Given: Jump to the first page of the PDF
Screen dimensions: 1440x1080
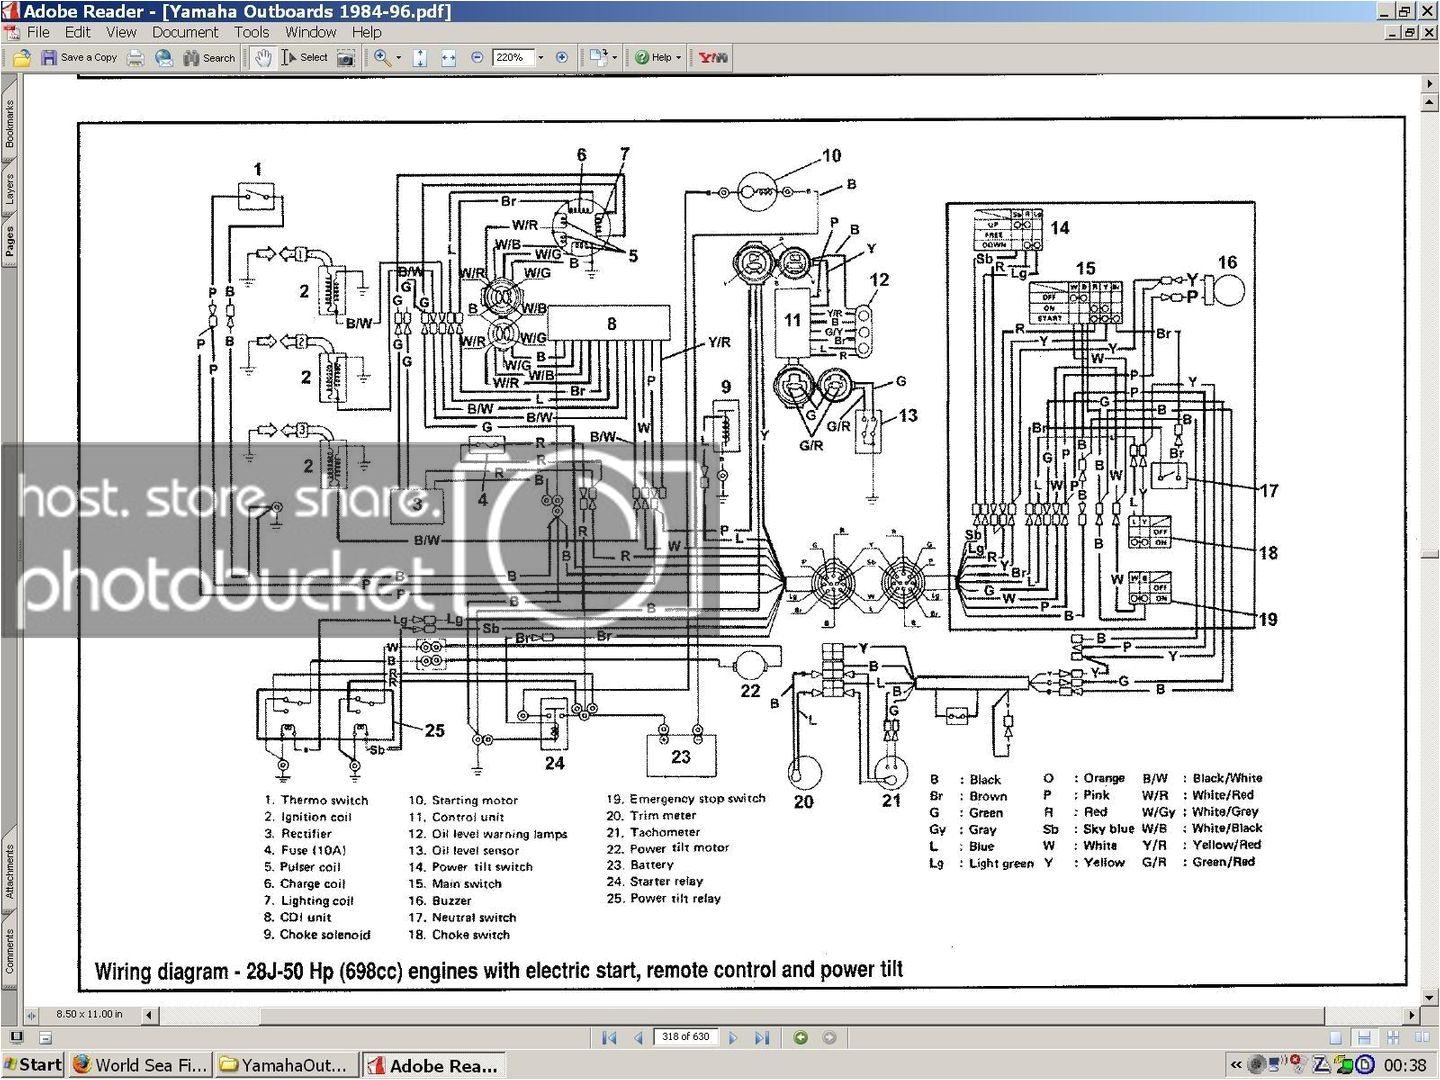Looking at the screenshot, I should pyautogui.click(x=609, y=1037).
